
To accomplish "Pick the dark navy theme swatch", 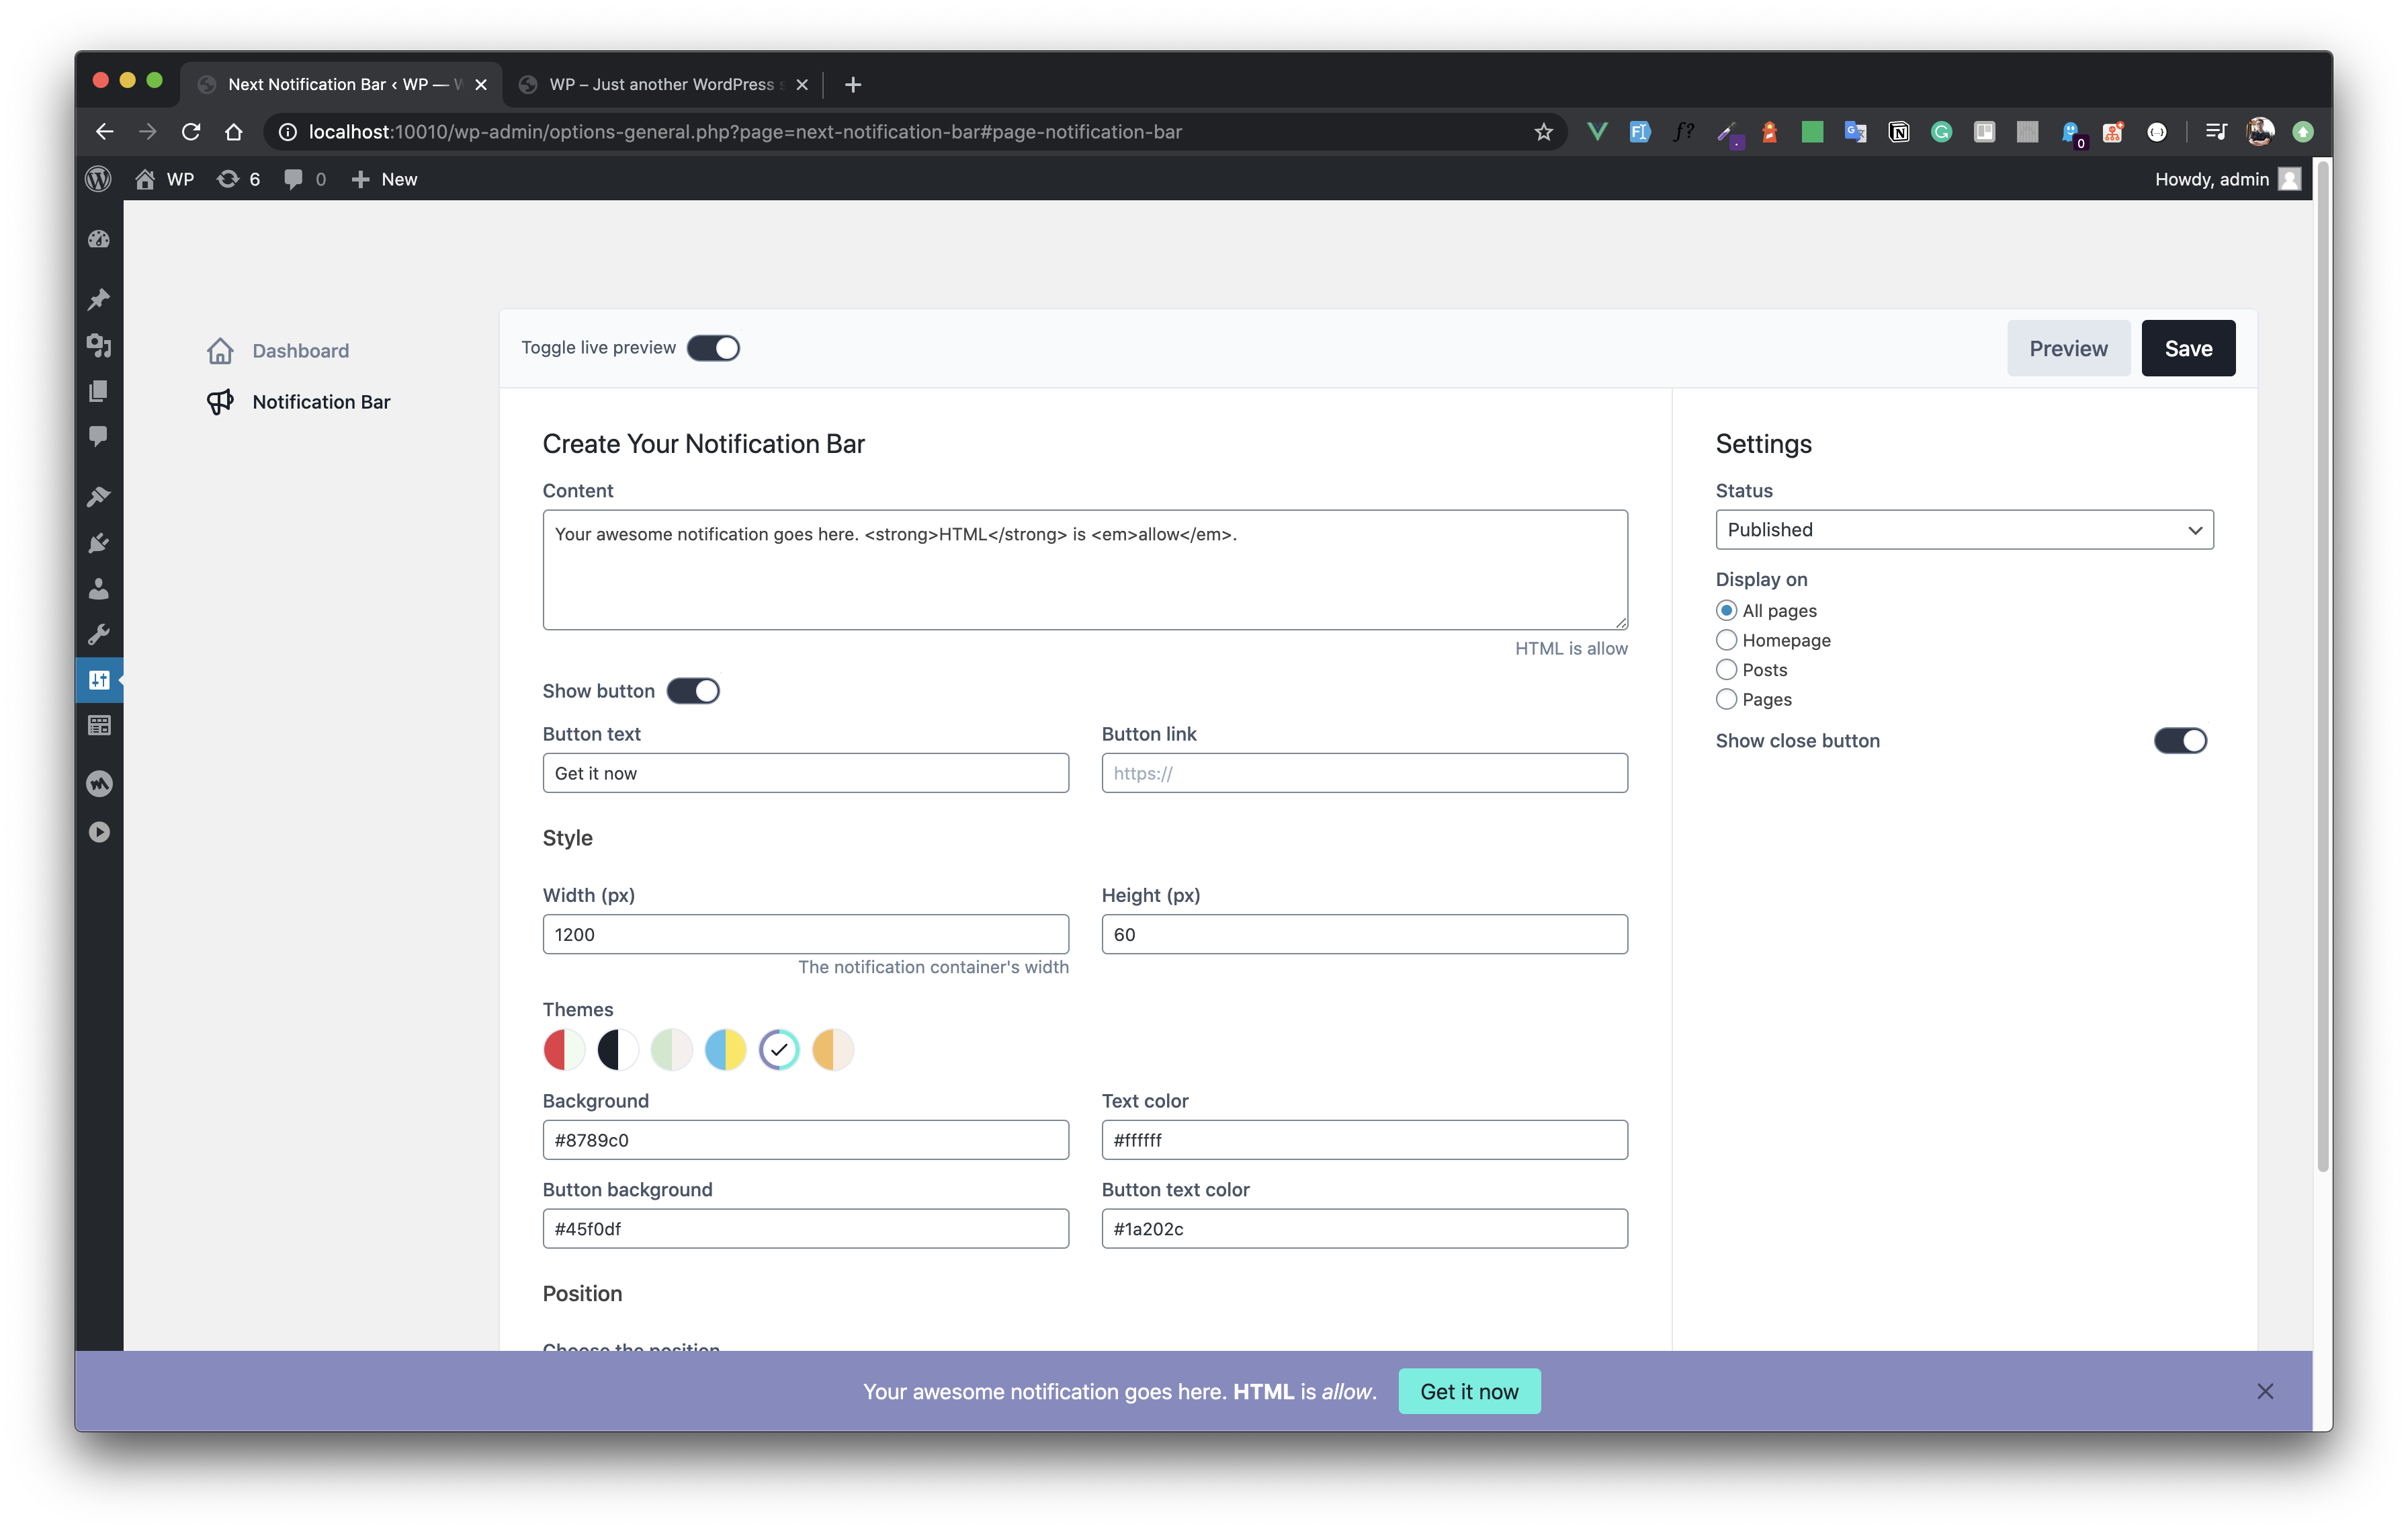I will [618, 1050].
